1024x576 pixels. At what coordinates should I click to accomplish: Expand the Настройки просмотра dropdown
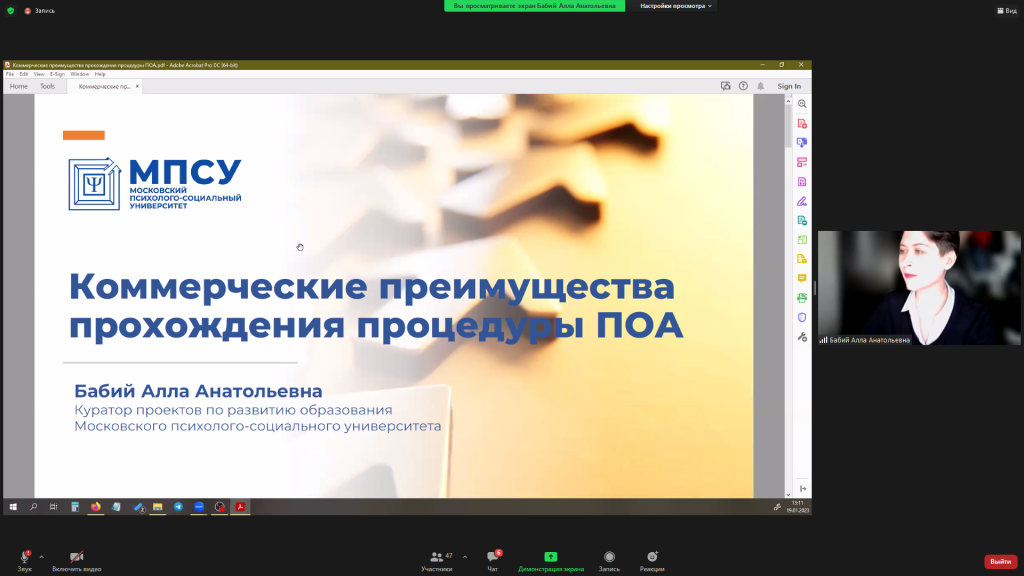[x=677, y=6]
